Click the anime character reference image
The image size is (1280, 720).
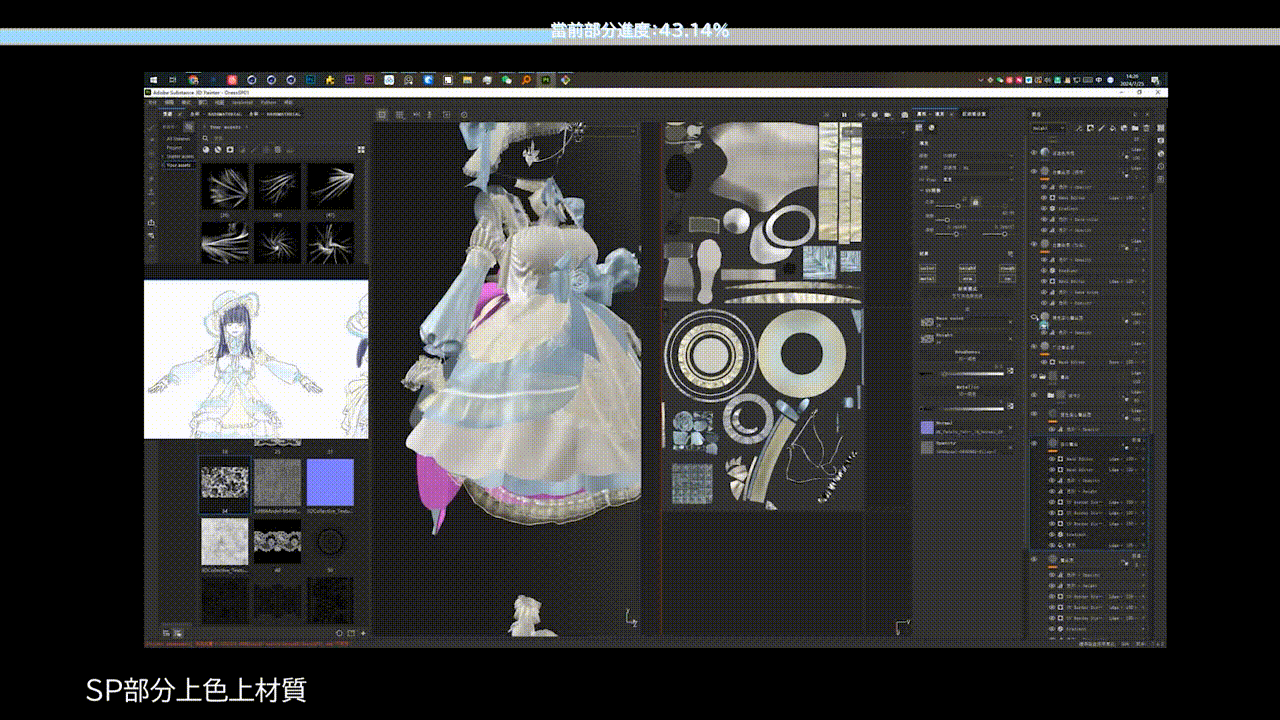click(256, 360)
